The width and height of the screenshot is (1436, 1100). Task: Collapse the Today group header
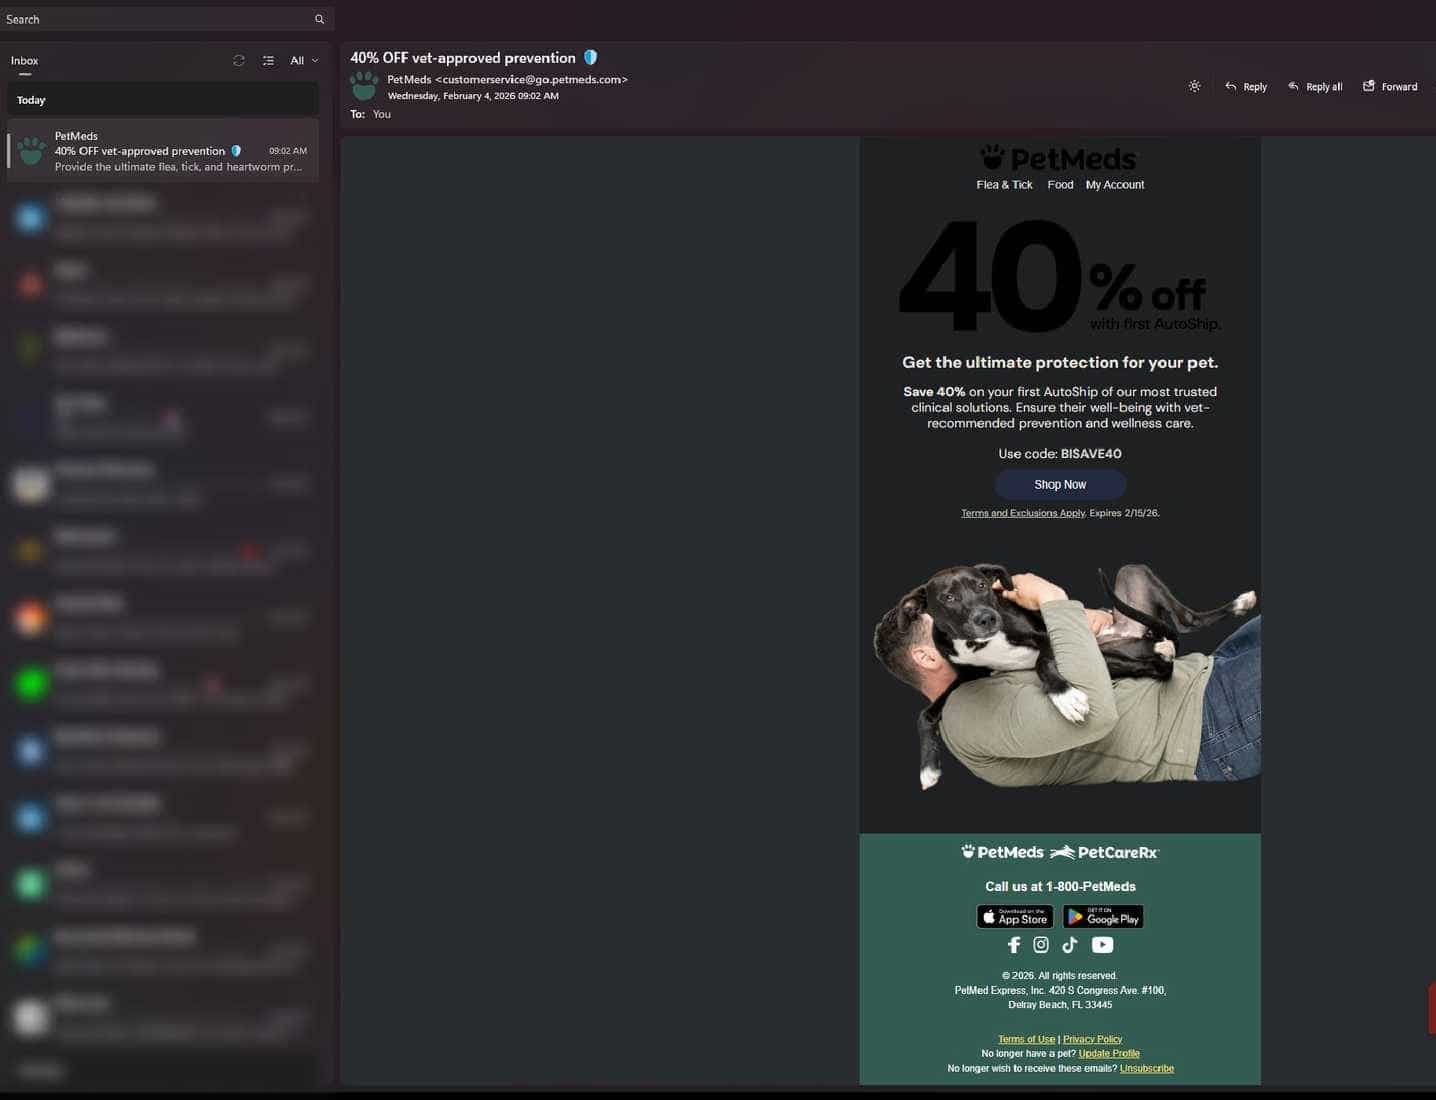coord(163,100)
